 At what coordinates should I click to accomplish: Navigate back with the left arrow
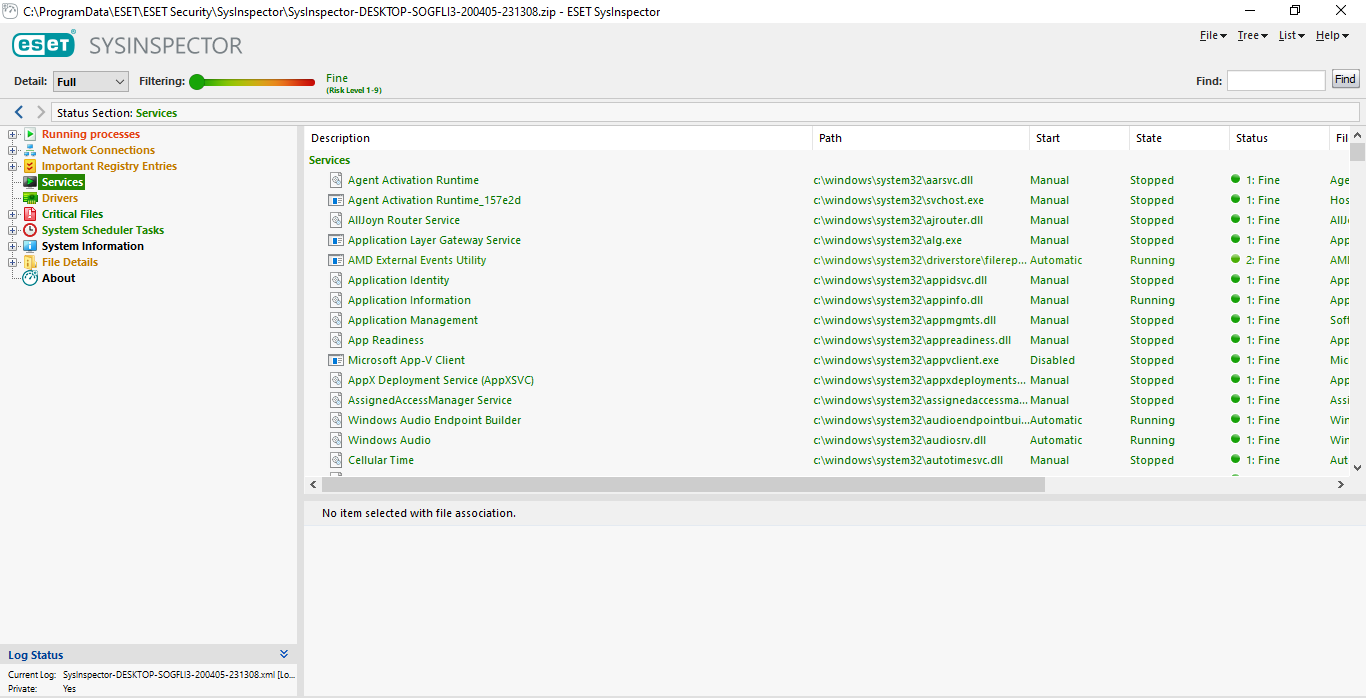click(19, 112)
